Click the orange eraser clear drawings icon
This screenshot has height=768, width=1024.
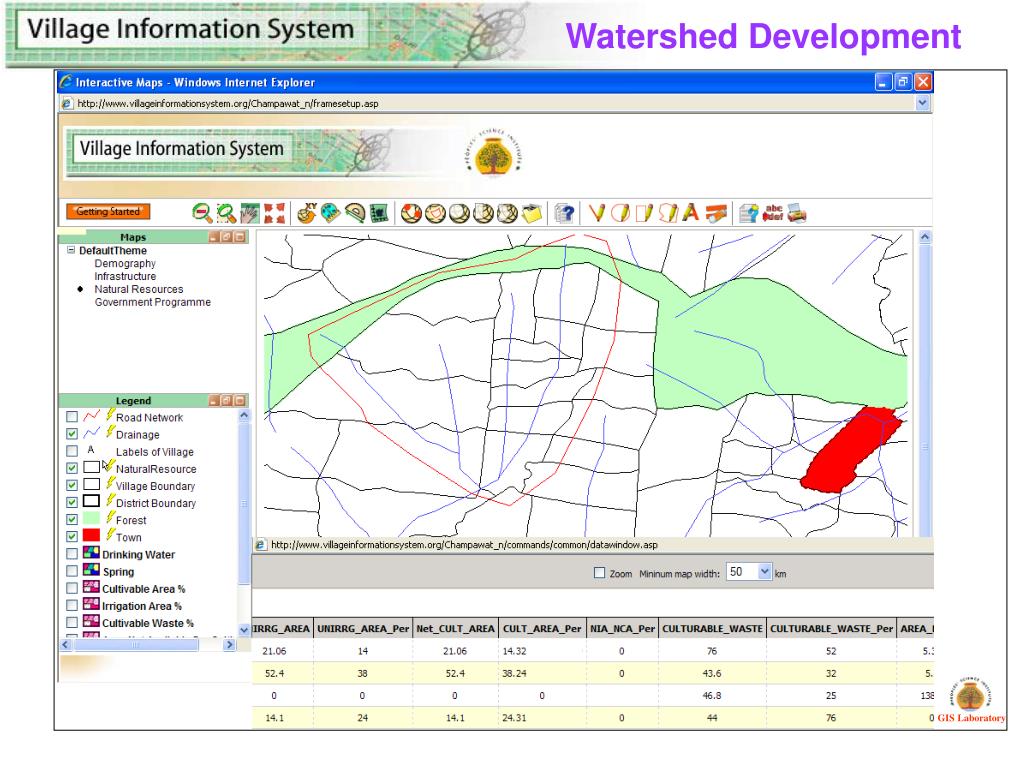(716, 213)
